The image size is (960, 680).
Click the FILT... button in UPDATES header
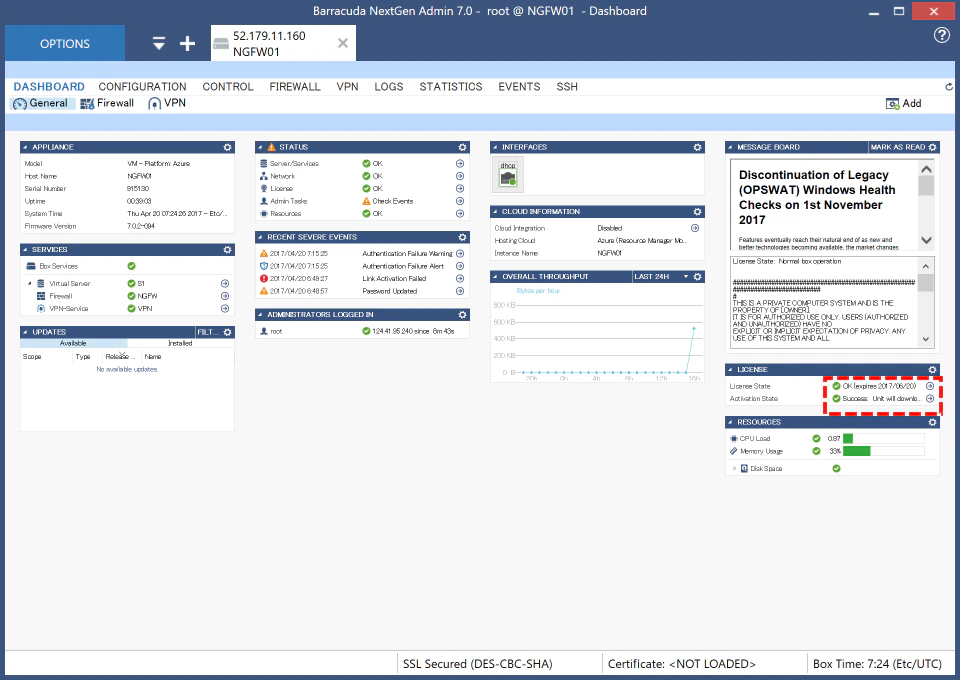coord(208,332)
